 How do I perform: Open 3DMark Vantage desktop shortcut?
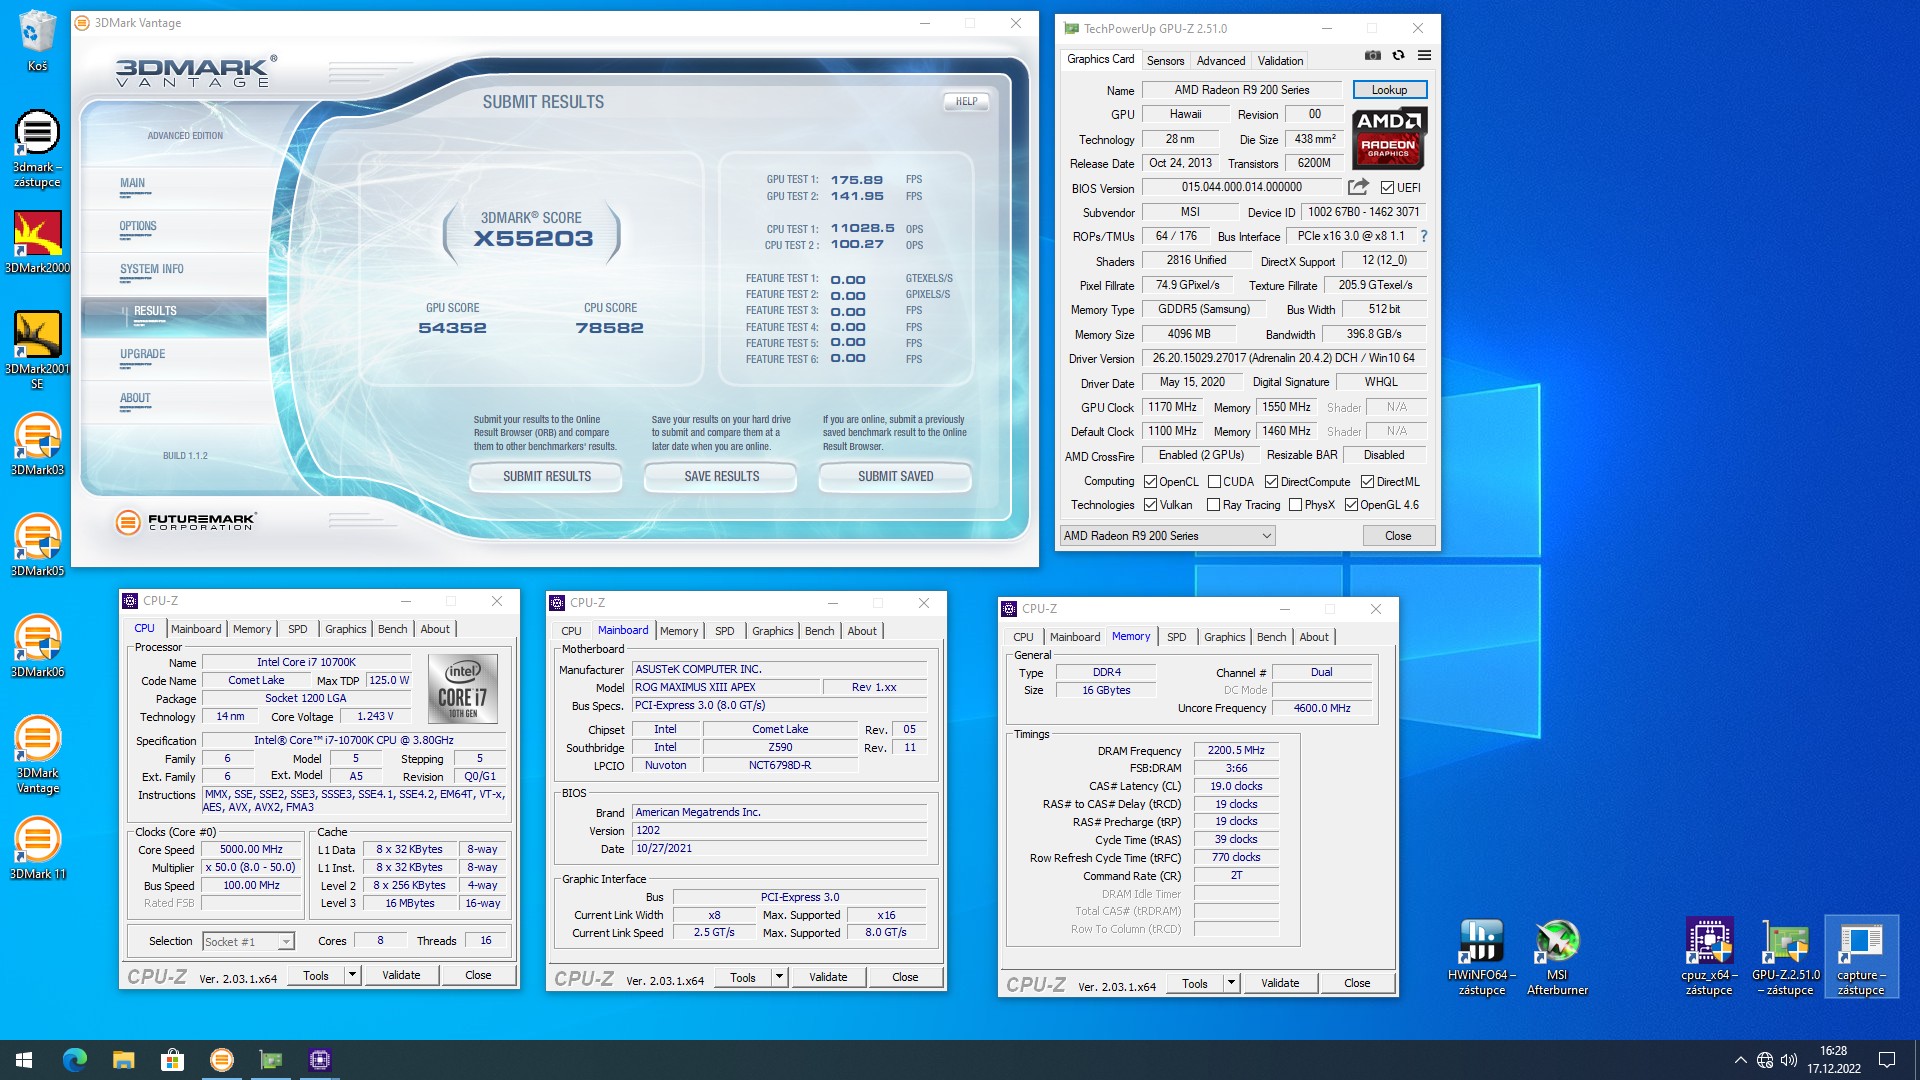37,755
